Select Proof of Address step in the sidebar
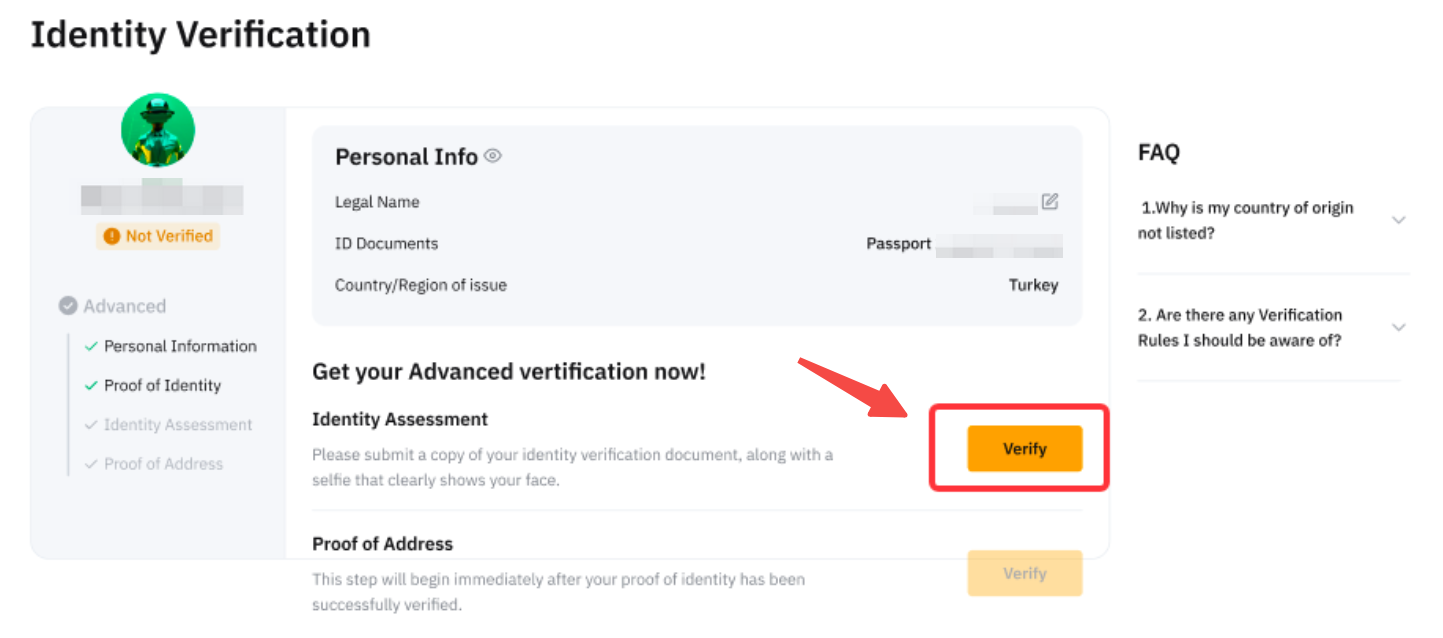Image resolution: width=1443 pixels, height=638 pixels. coord(163,464)
